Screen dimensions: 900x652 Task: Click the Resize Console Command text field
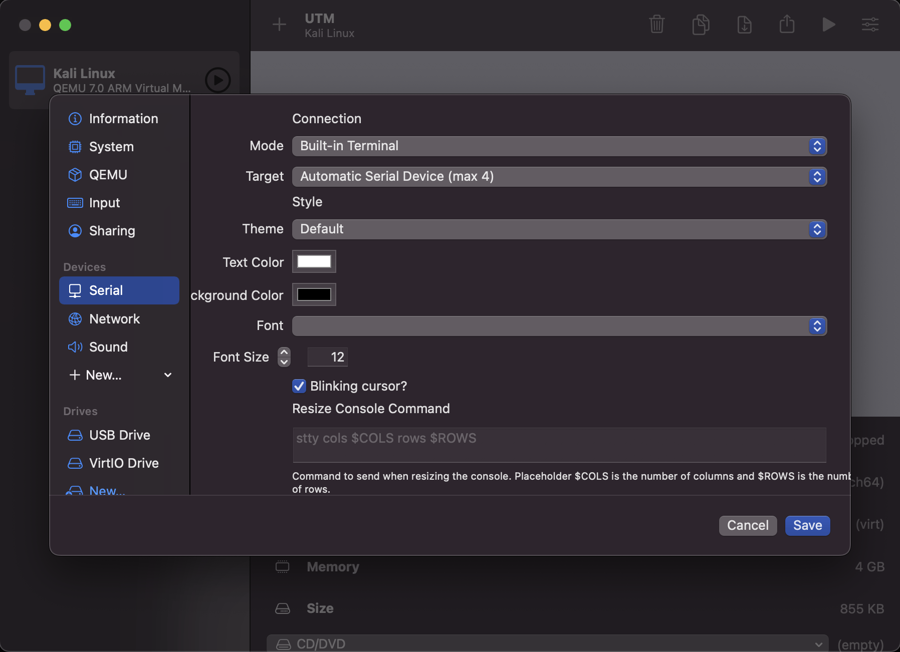coord(559,444)
